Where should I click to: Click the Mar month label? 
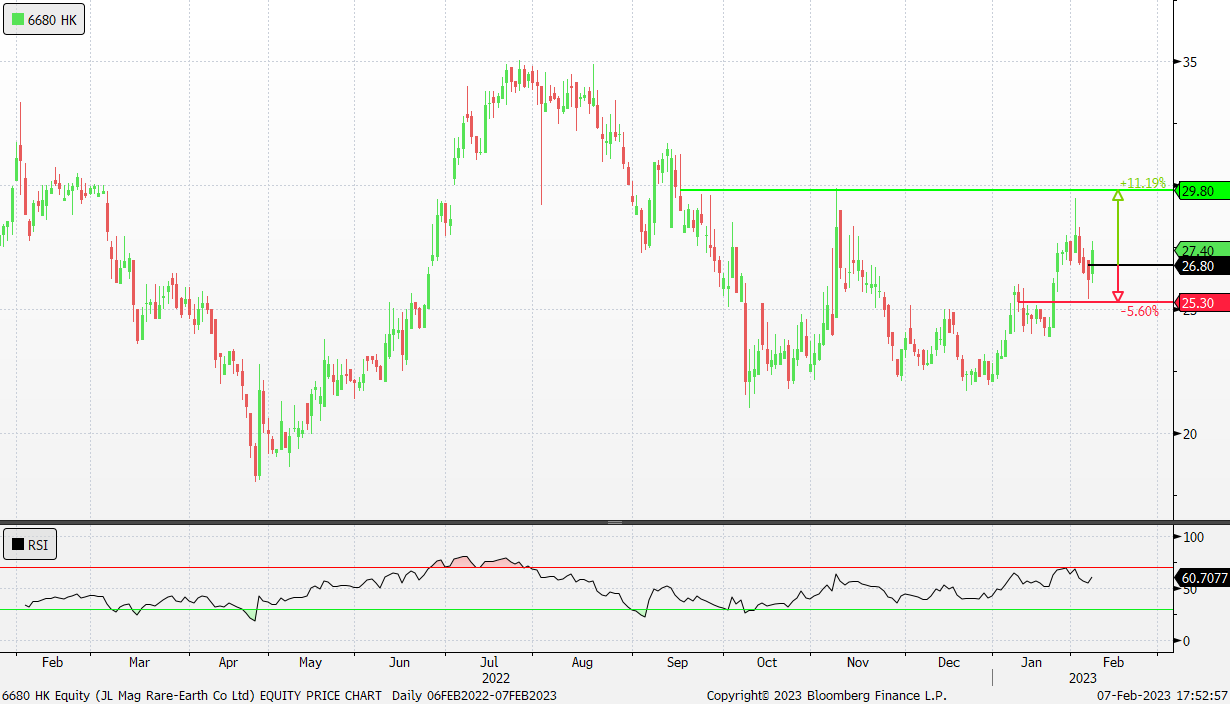(x=140, y=662)
